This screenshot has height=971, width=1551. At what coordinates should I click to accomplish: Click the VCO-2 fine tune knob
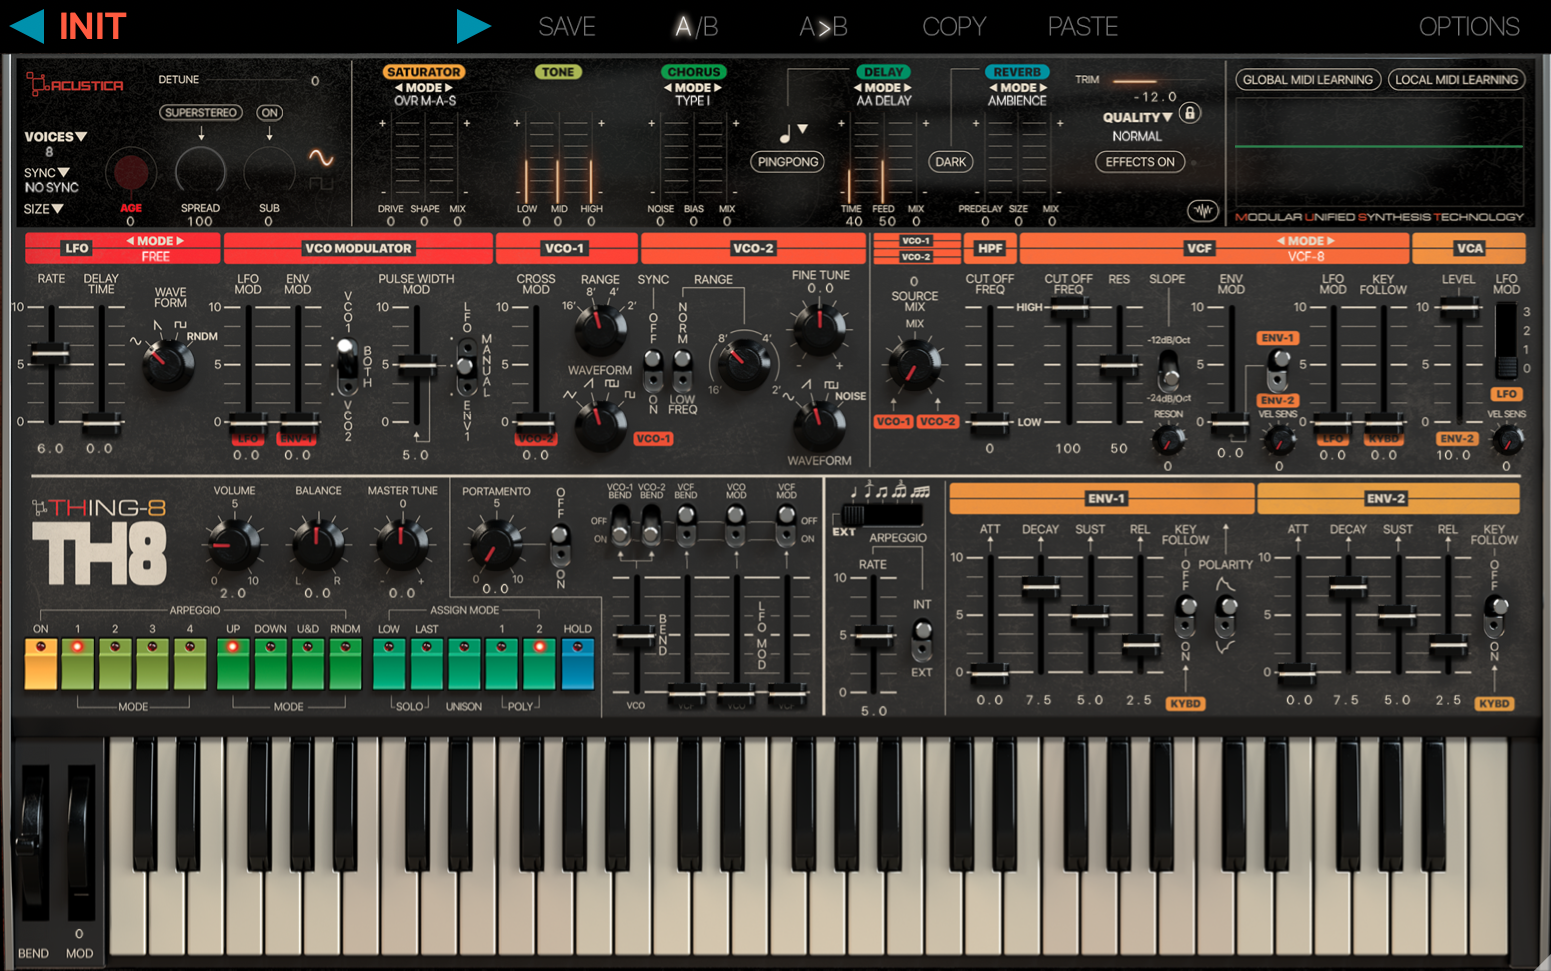[x=819, y=328]
